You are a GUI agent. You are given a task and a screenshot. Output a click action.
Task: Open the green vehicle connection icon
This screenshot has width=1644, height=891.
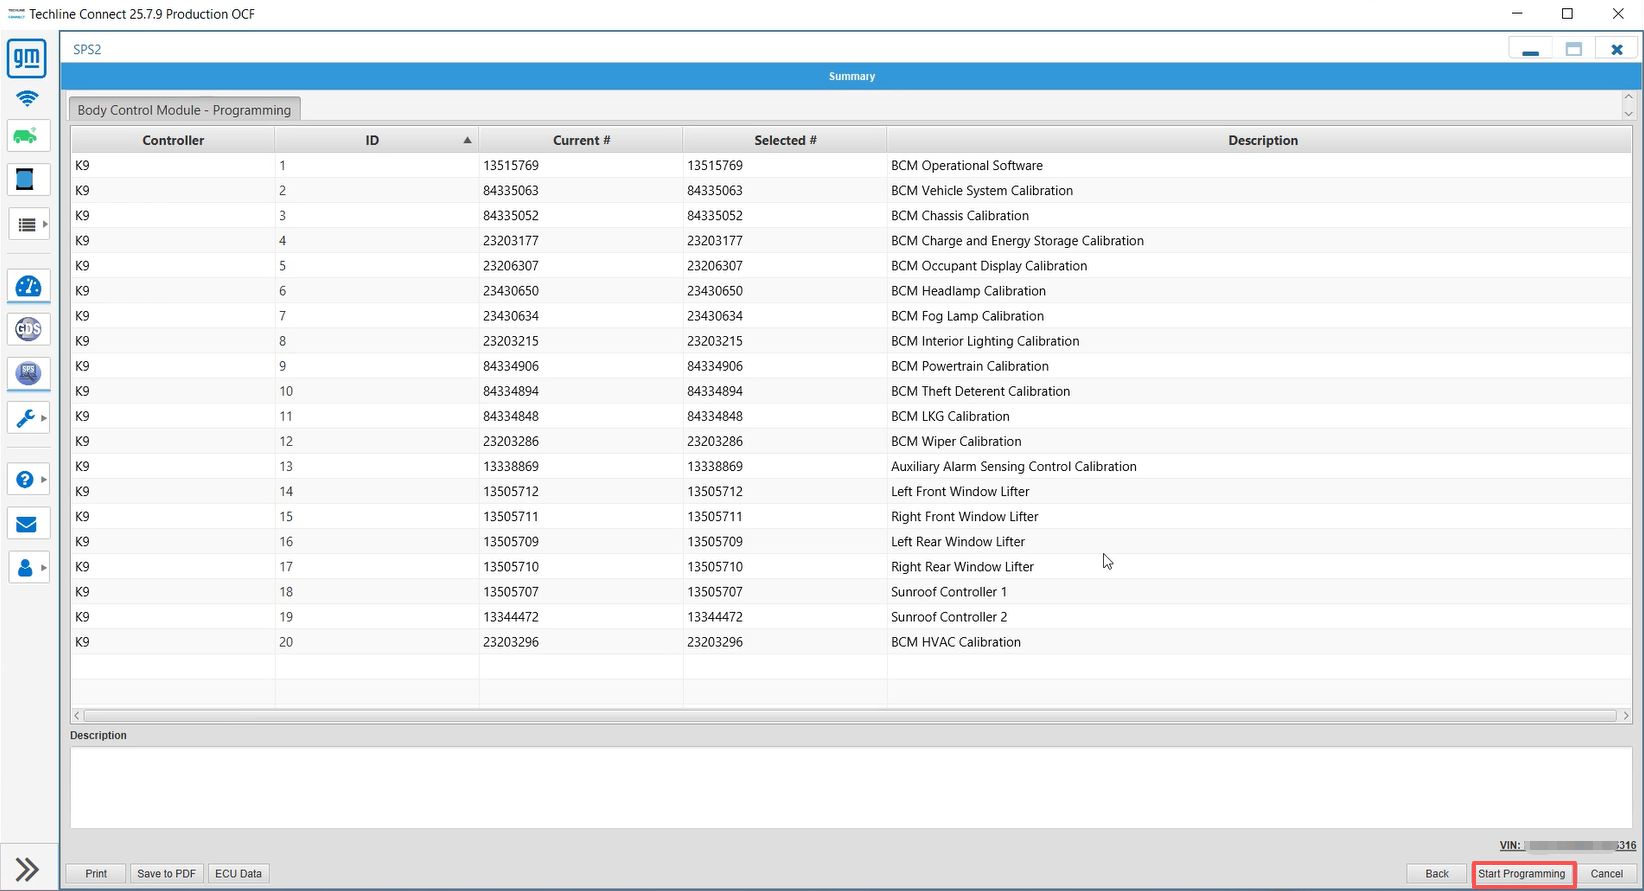point(27,136)
